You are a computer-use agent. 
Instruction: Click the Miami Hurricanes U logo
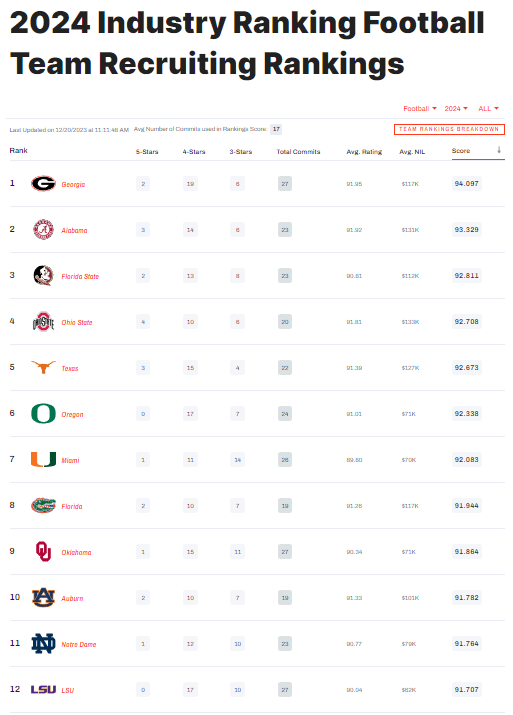[43, 459]
